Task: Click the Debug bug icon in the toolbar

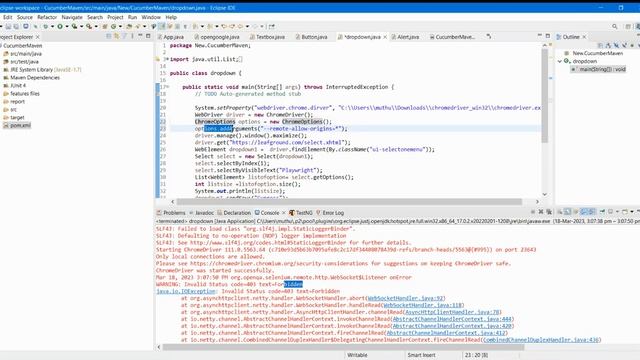Action: click(x=45, y=27)
